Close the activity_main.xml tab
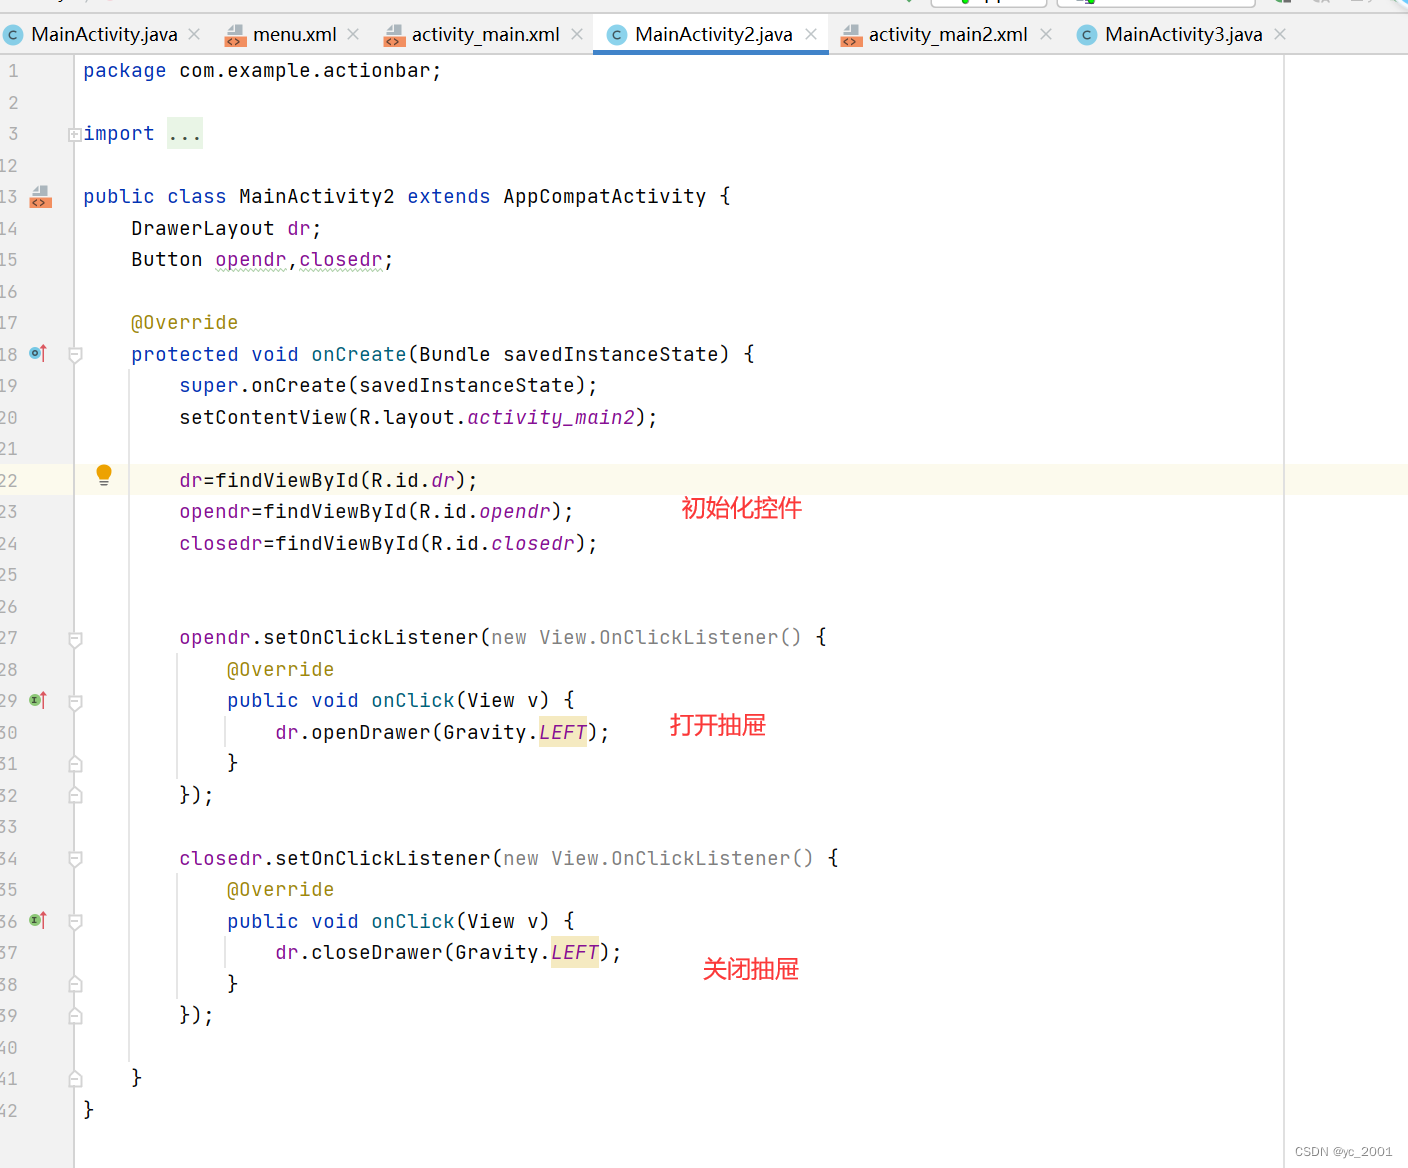1408x1168 pixels. coord(576,33)
